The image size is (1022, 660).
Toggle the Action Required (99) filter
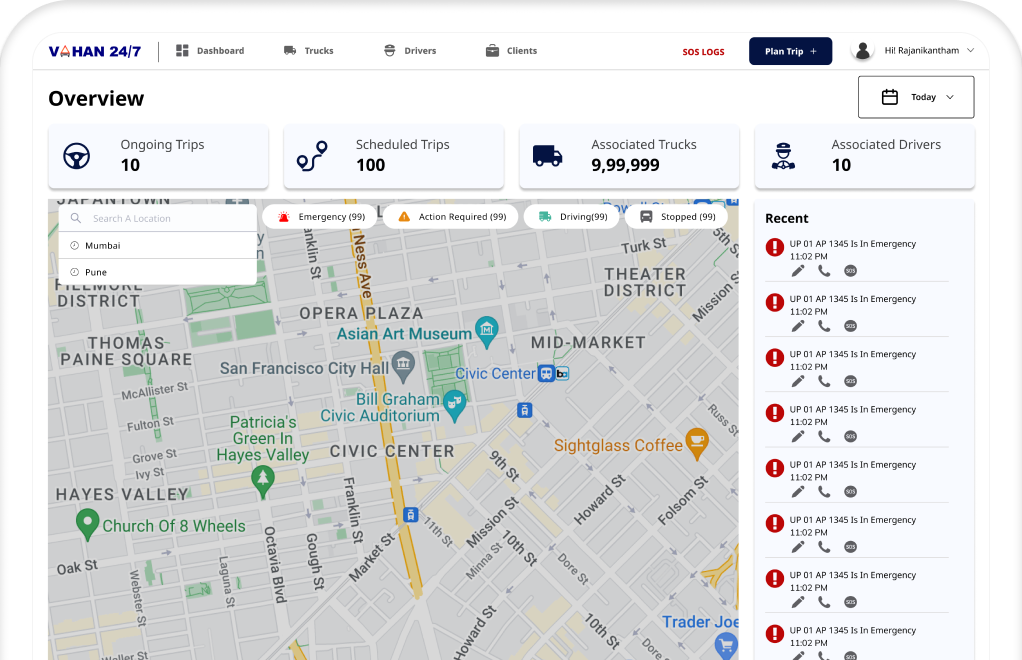451,217
